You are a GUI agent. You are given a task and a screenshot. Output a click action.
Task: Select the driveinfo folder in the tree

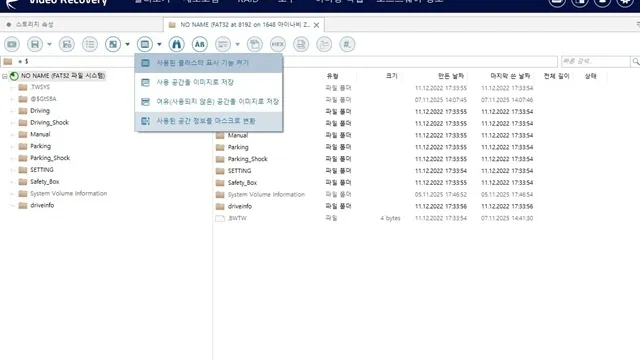[x=42, y=205]
